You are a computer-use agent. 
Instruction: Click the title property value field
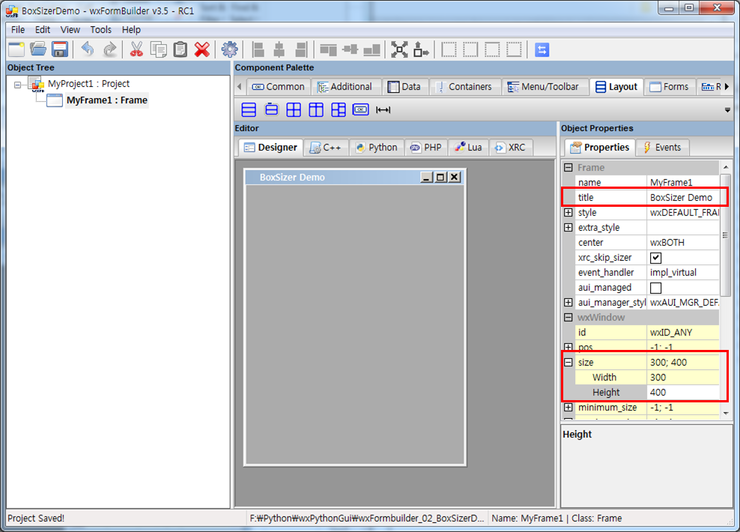coord(684,198)
